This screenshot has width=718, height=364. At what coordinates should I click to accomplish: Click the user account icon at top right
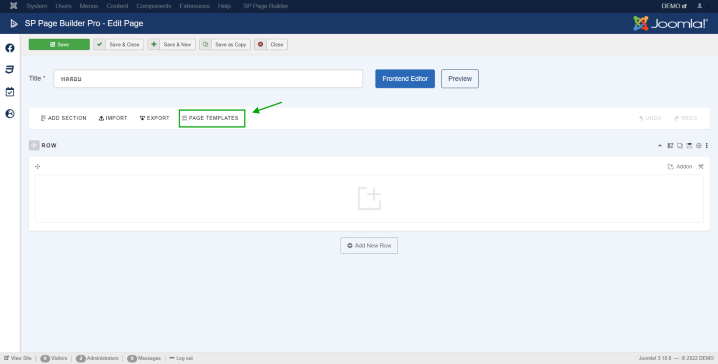pyautogui.click(x=700, y=6)
